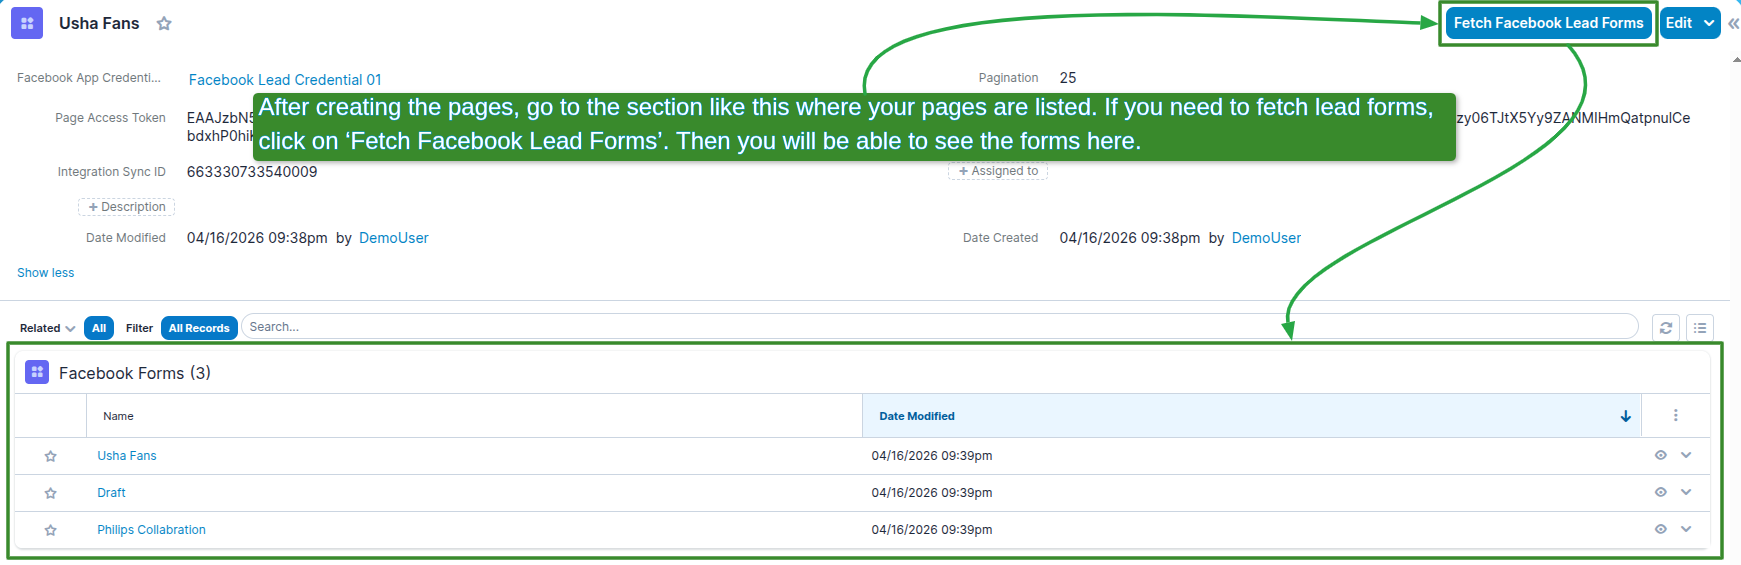The height and width of the screenshot is (565, 1741).
Task: Star the Philips Collabration form row
Action: click(50, 530)
